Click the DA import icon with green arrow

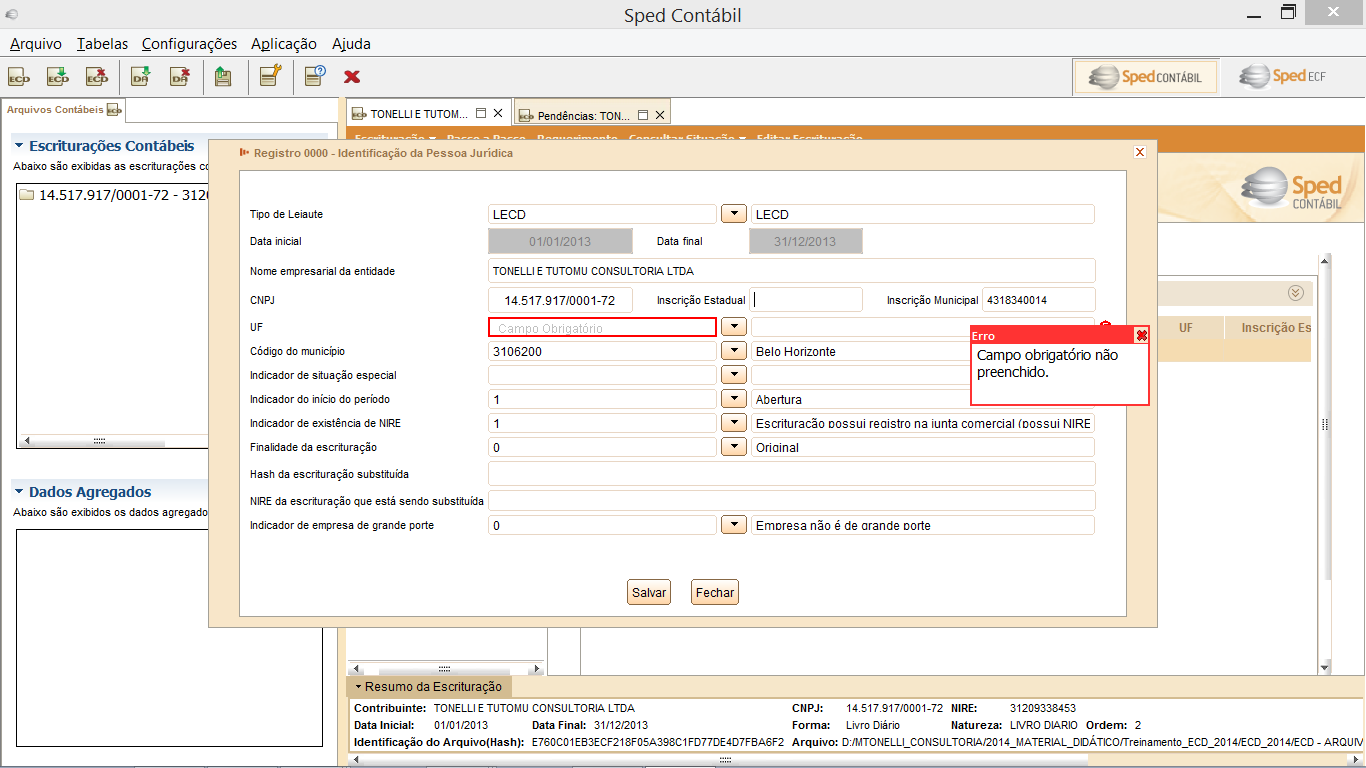[141, 76]
